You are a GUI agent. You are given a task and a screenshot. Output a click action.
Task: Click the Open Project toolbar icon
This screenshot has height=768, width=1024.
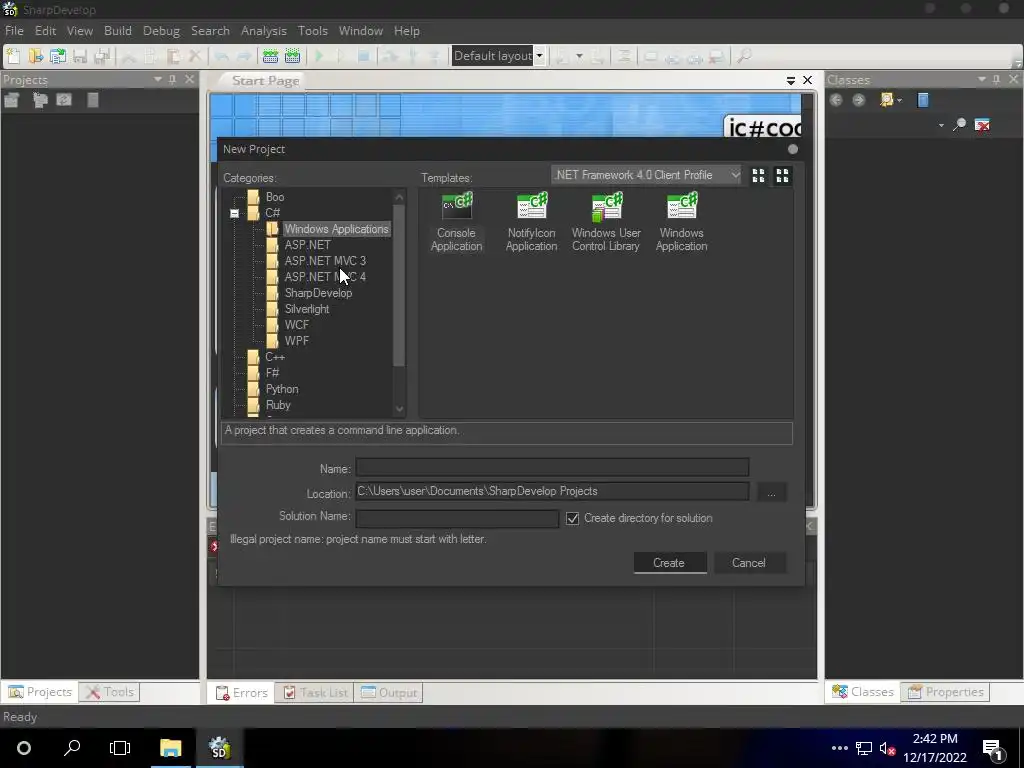coord(57,56)
